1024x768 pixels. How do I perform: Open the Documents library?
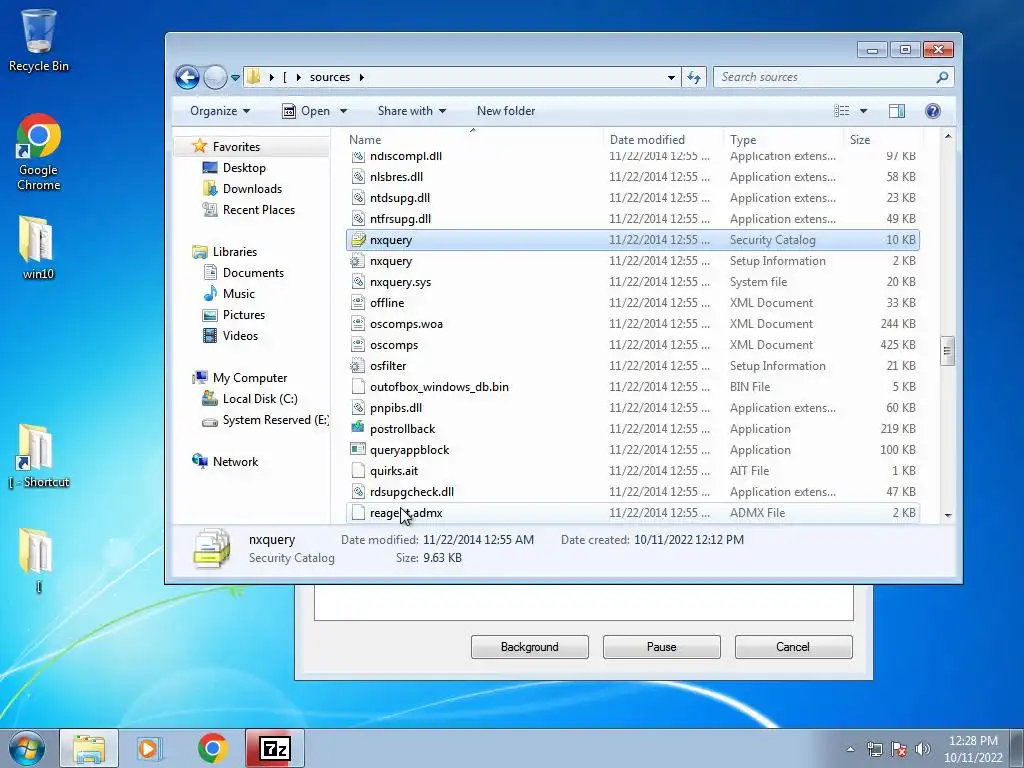253,273
